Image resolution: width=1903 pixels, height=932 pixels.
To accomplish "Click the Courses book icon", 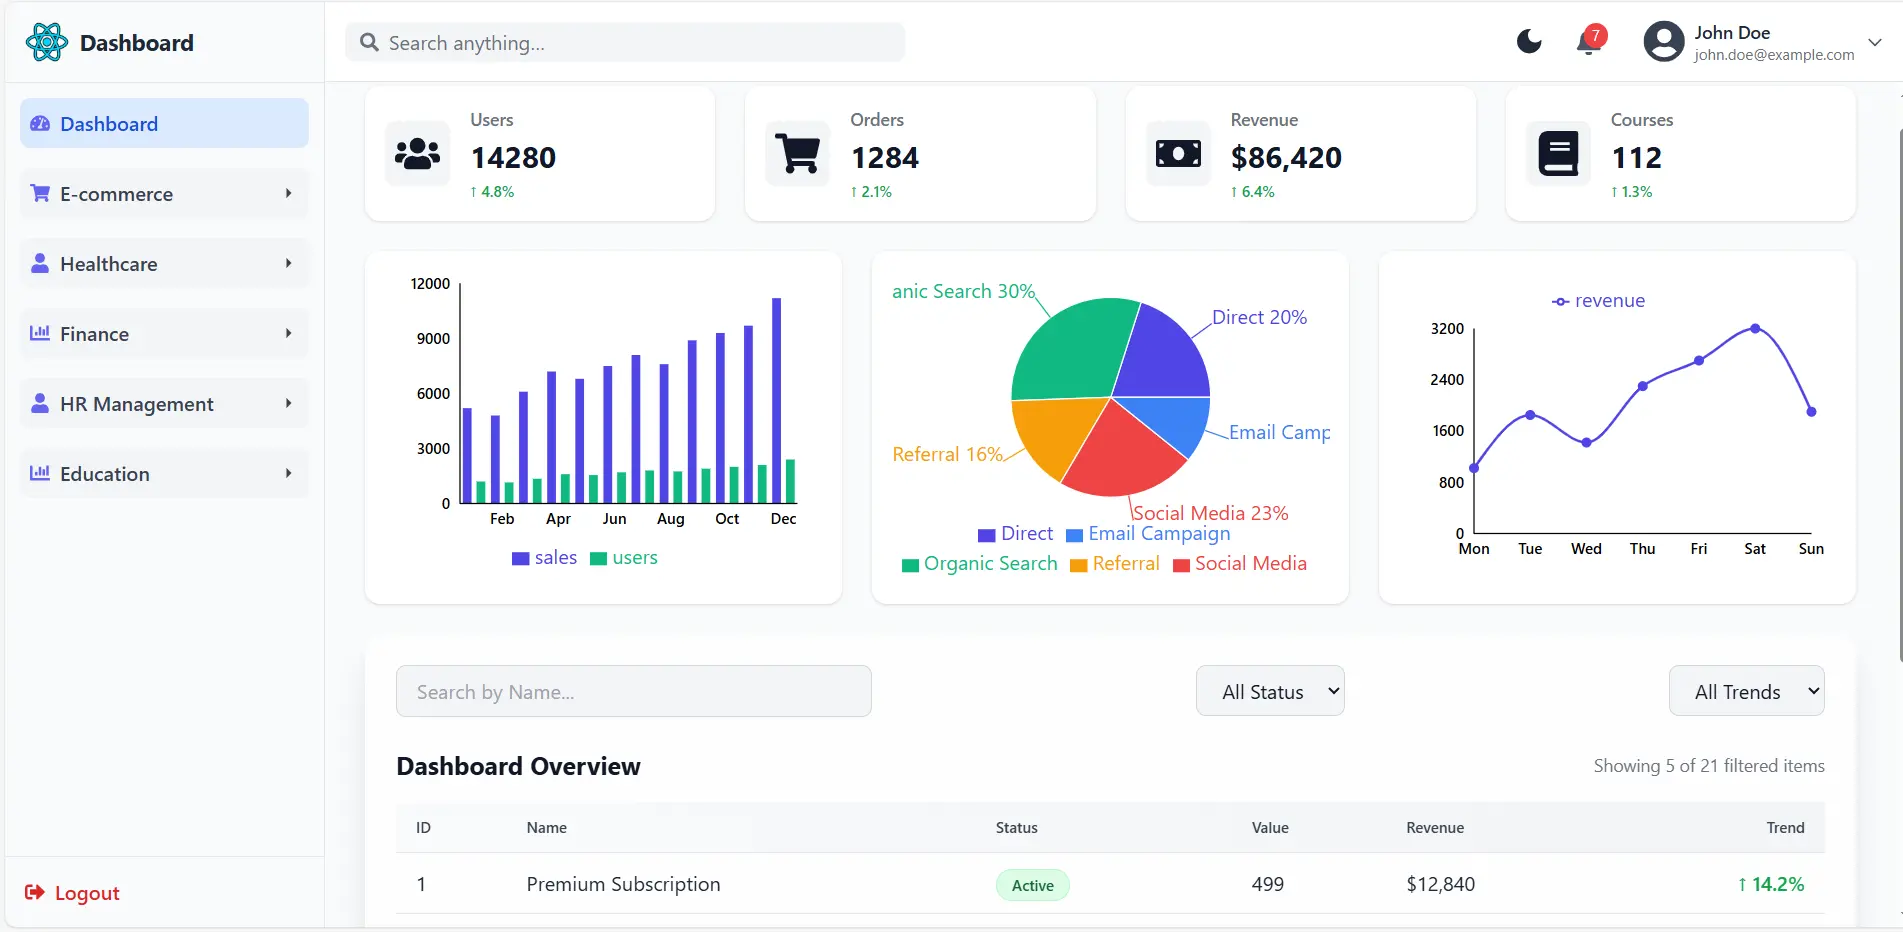I will pos(1558,154).
